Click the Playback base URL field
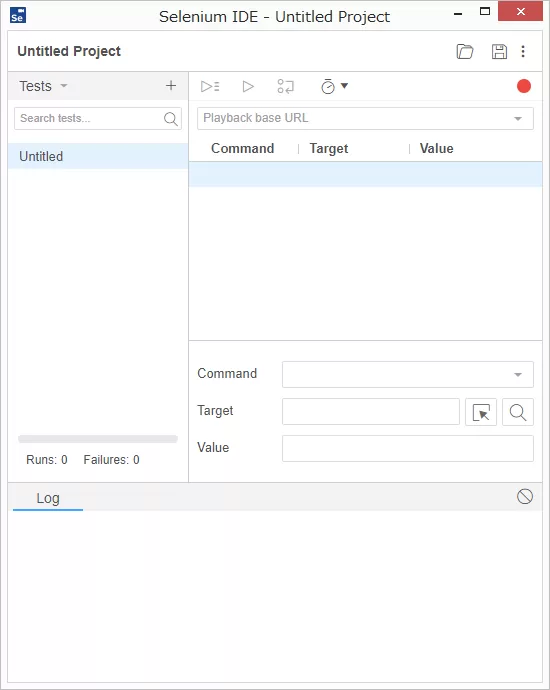The image size is (550, 690). [365, 118]
